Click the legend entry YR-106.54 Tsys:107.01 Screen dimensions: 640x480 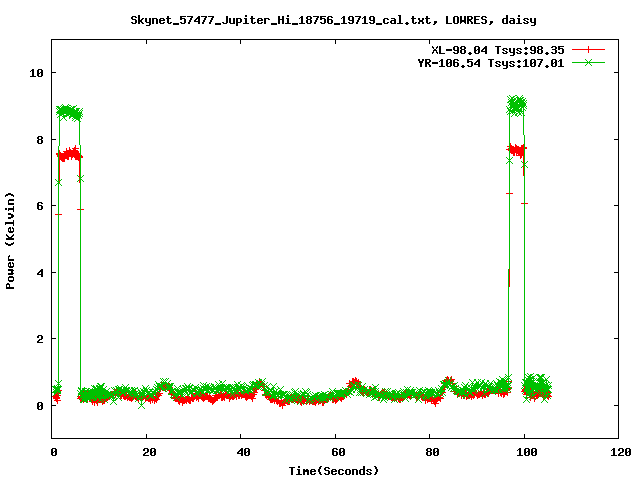(491, 63)
